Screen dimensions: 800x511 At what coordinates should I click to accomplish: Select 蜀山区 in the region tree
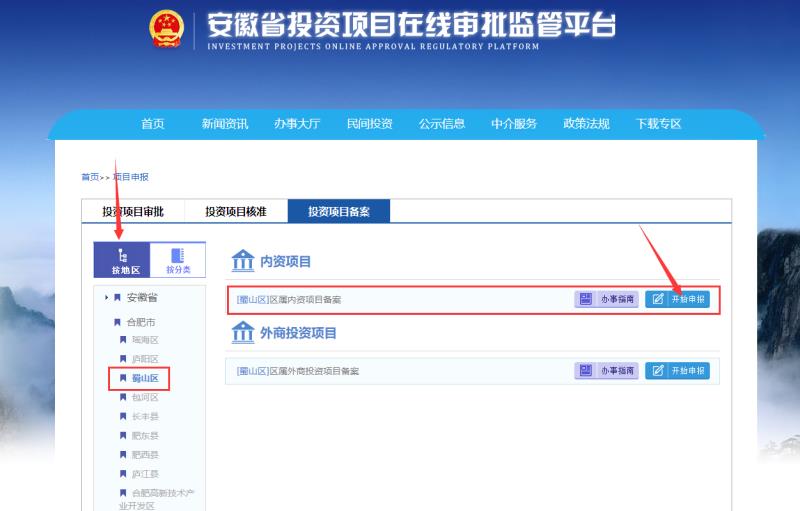[x=144, y=378]
